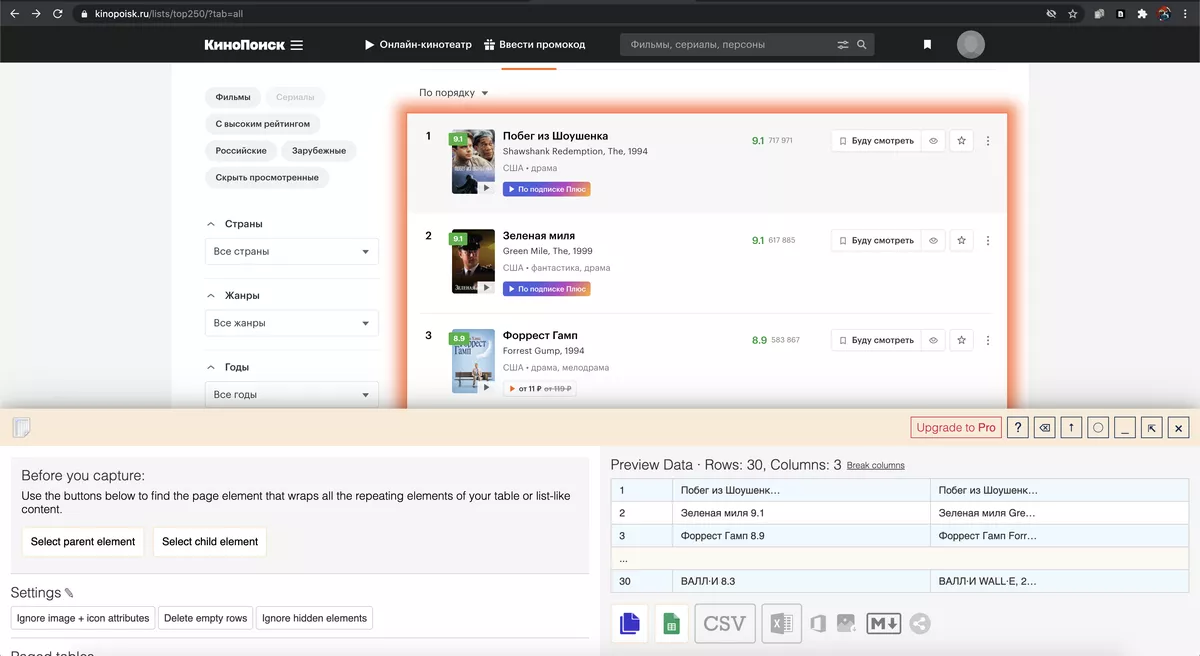Open Chrome three-dot menu

click(1187, 14)
